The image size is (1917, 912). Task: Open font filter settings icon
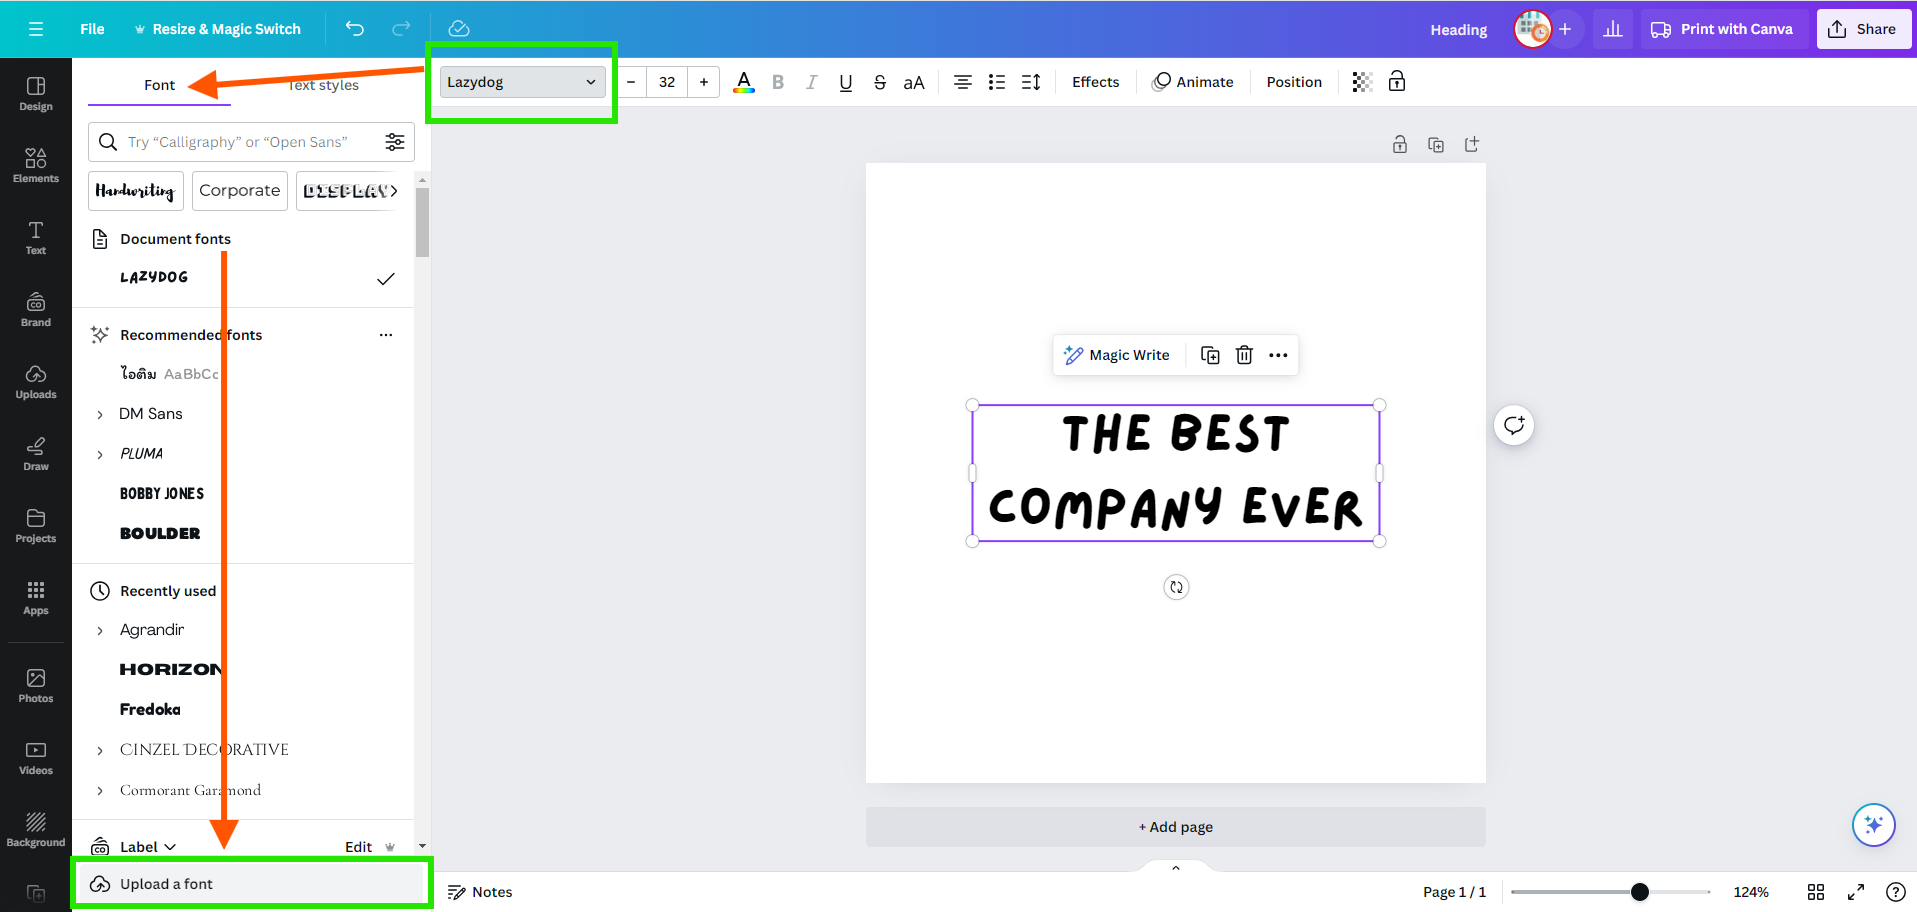pyautogui.click(x=395, y=142)
